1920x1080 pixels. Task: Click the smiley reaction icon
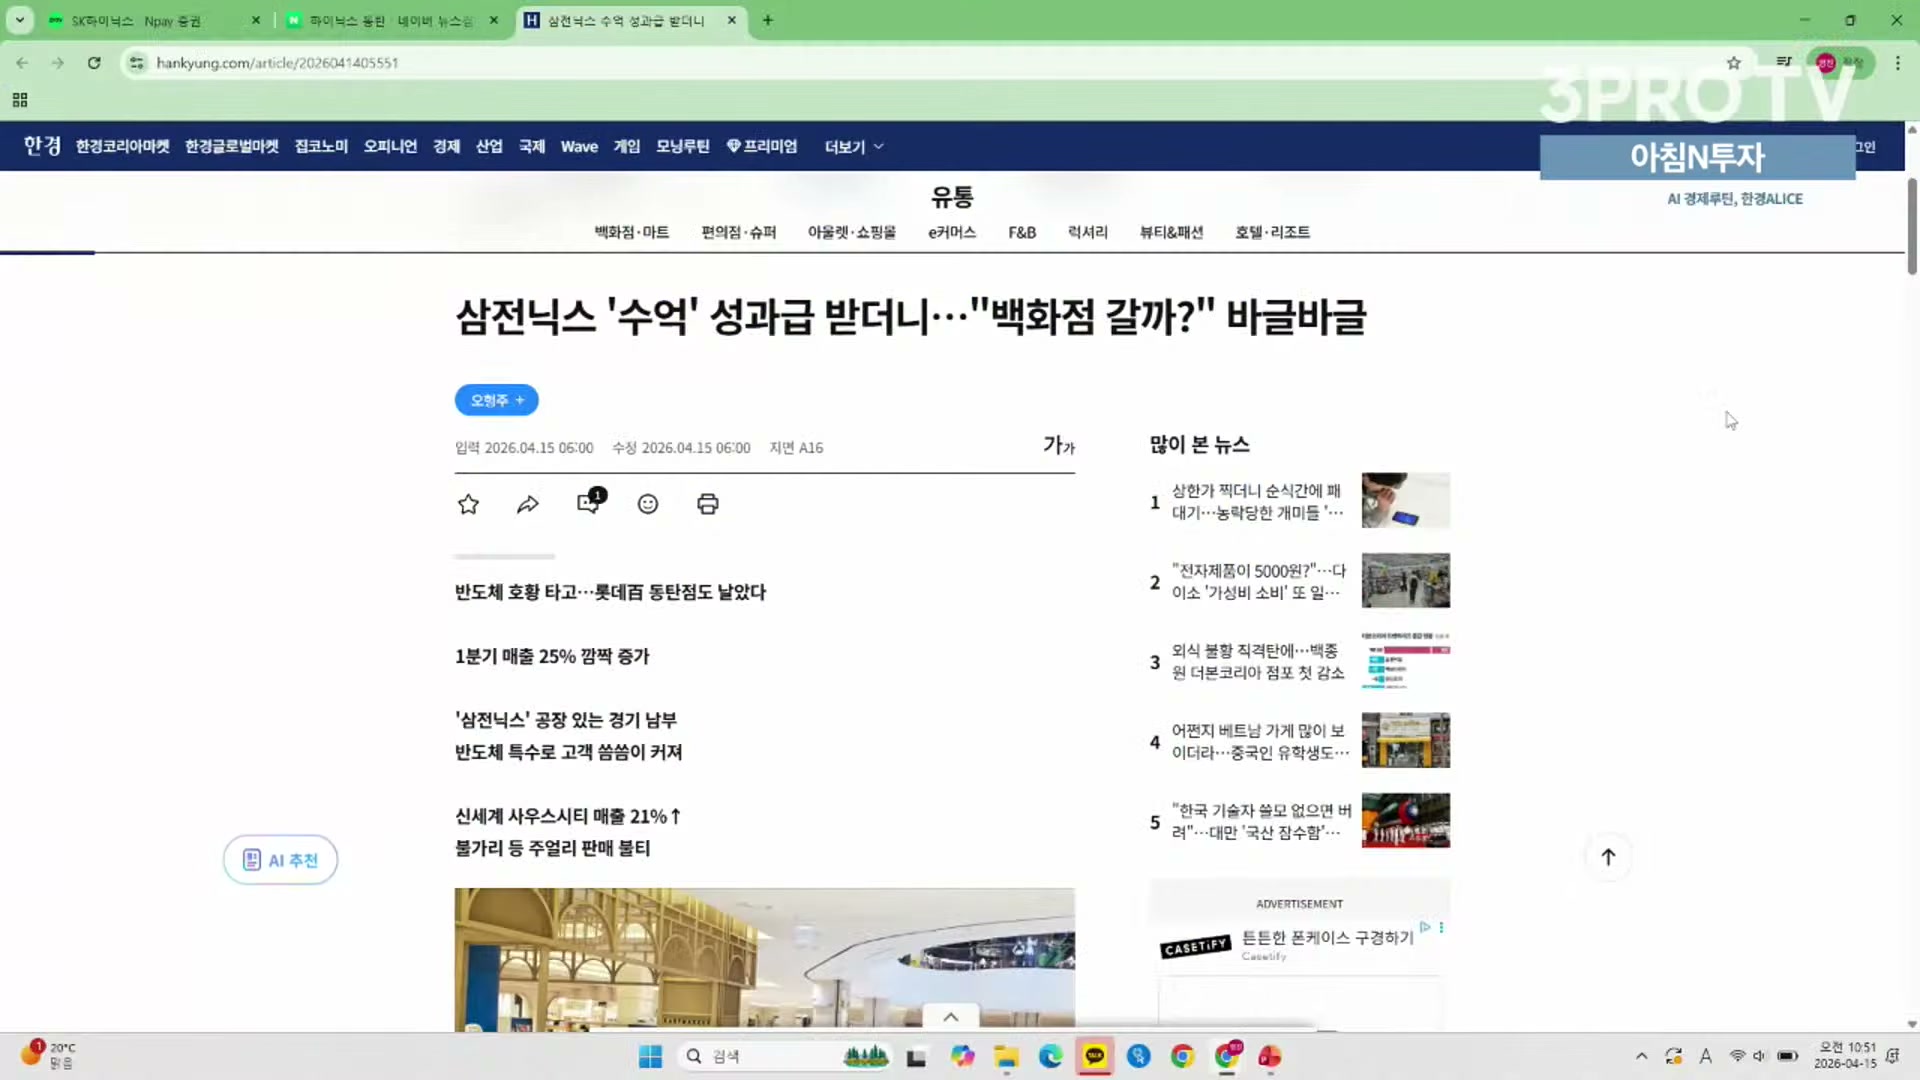pyautogui.click(x=648, y=504)
